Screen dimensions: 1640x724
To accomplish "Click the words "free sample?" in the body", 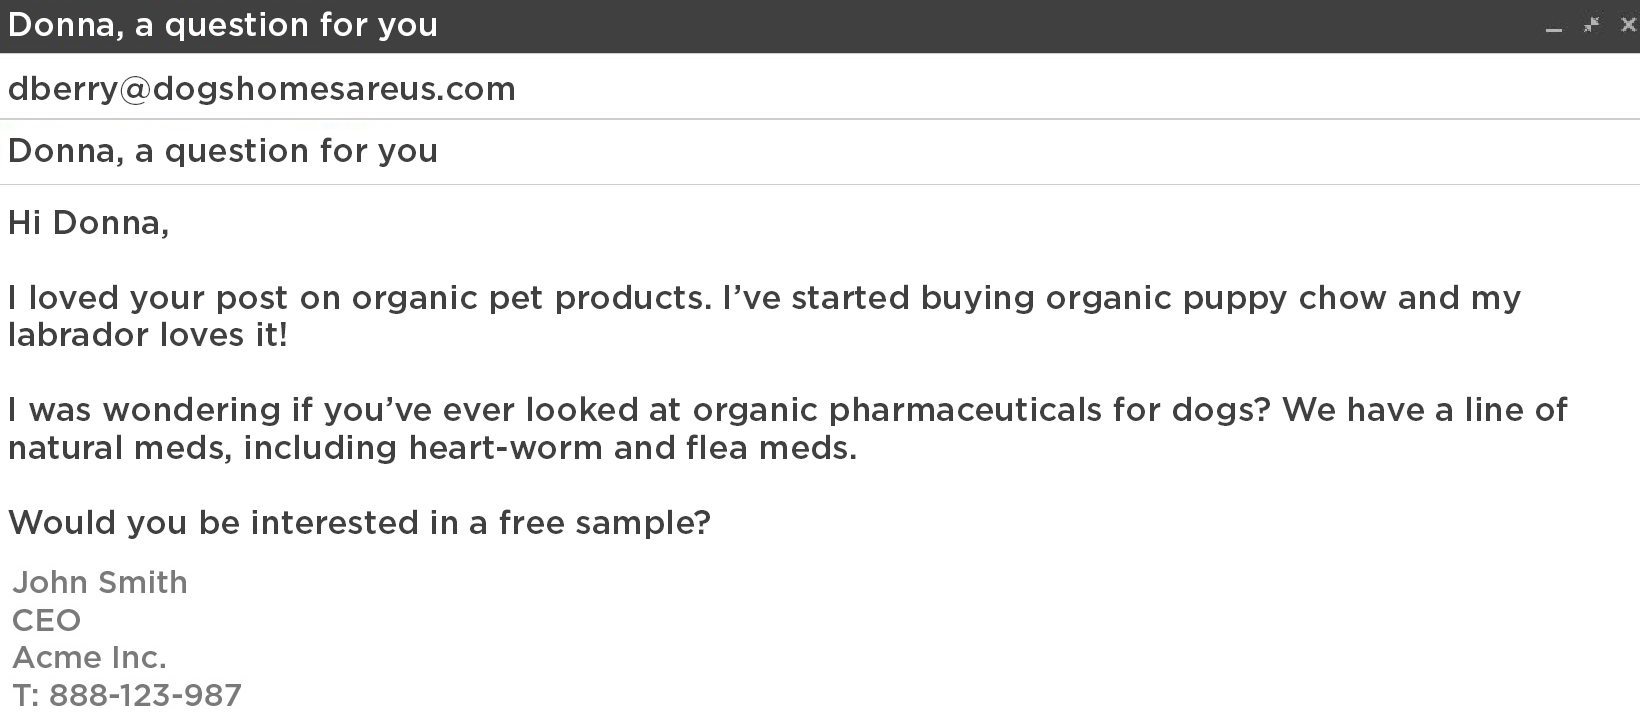I will [x=604, y=522].
